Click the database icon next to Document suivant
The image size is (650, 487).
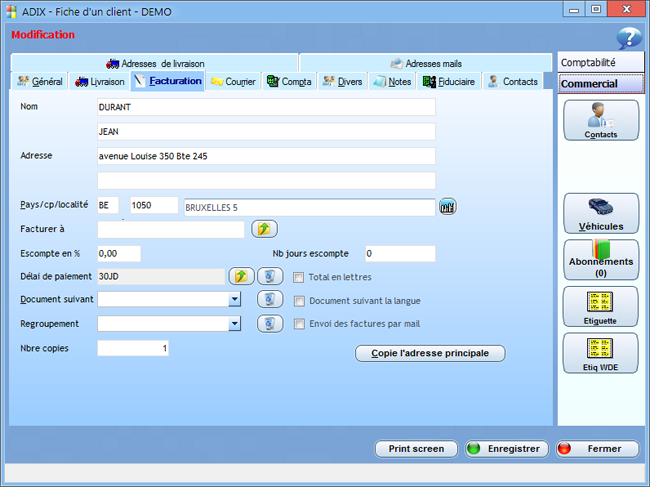click(x=270, y=299)
